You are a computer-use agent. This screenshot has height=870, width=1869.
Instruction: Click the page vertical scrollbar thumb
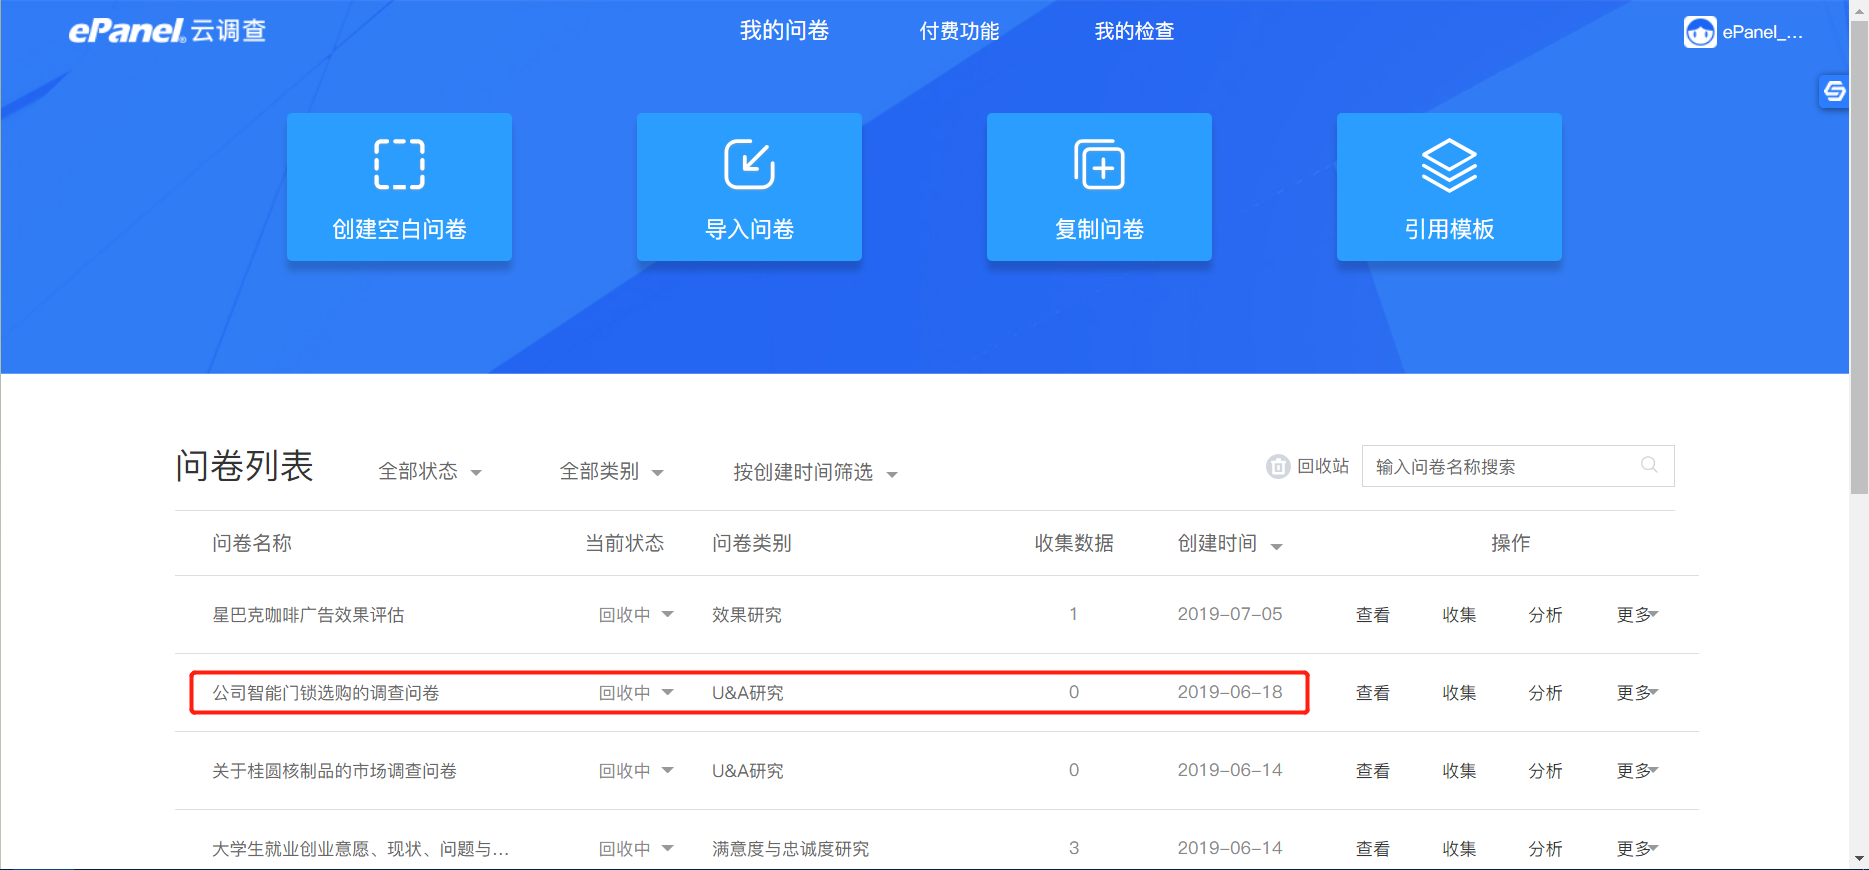click(1859, 256)
